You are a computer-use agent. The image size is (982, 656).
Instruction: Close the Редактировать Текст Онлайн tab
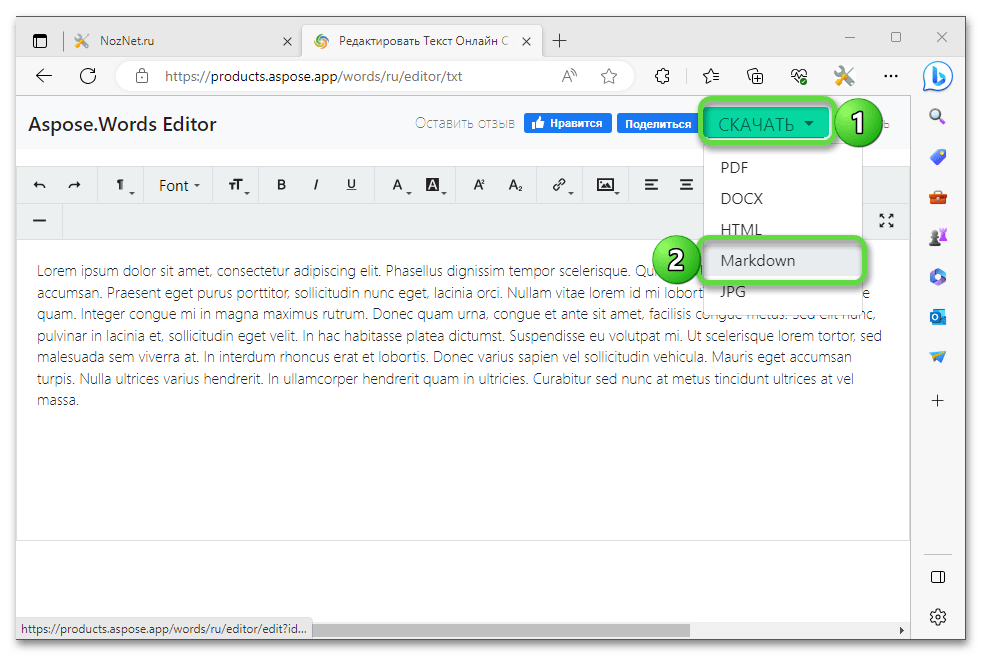(x=527, y=41)
